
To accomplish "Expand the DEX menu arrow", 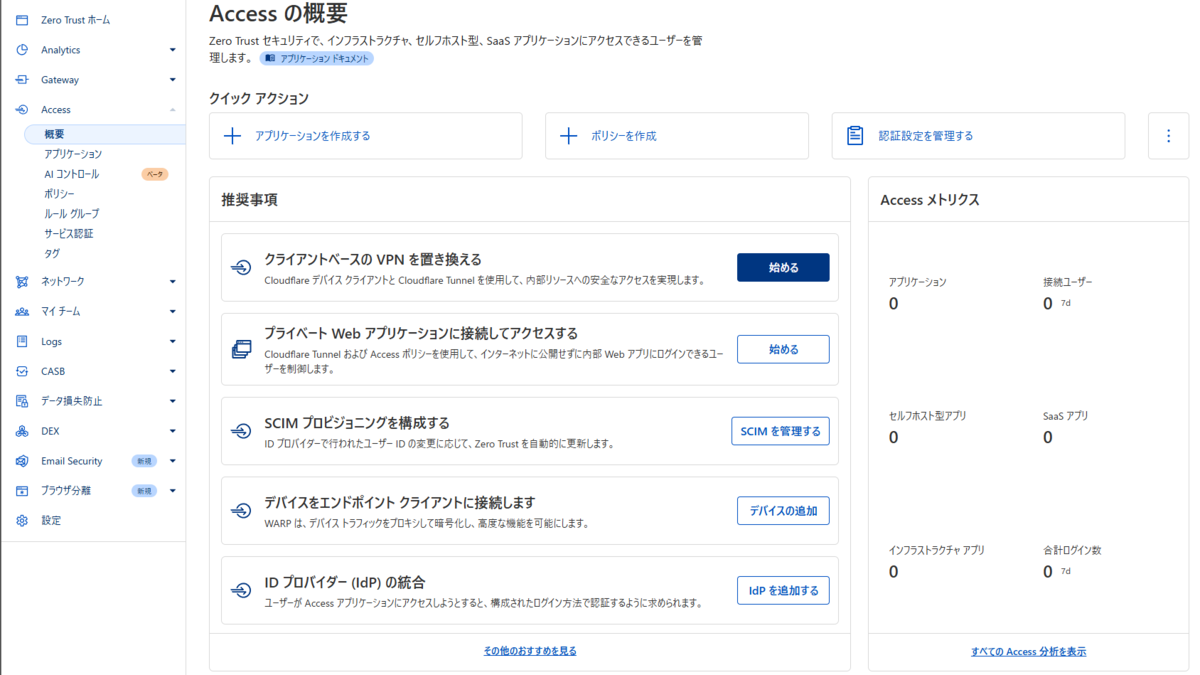I will (173, 431).
